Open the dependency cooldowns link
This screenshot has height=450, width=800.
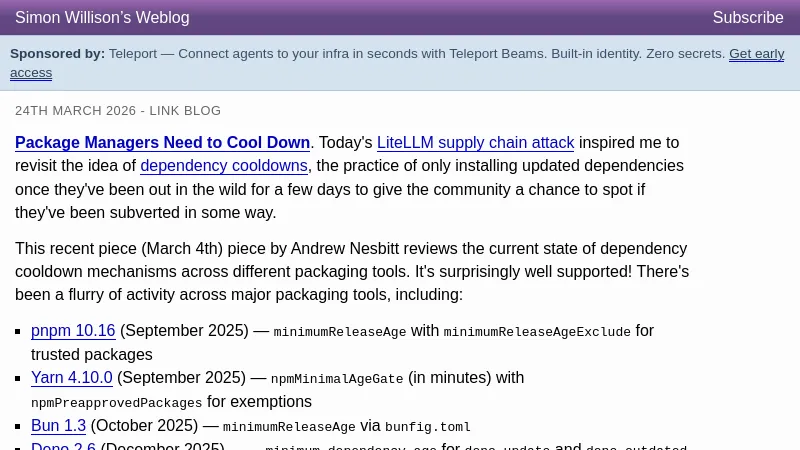point(224,166)
